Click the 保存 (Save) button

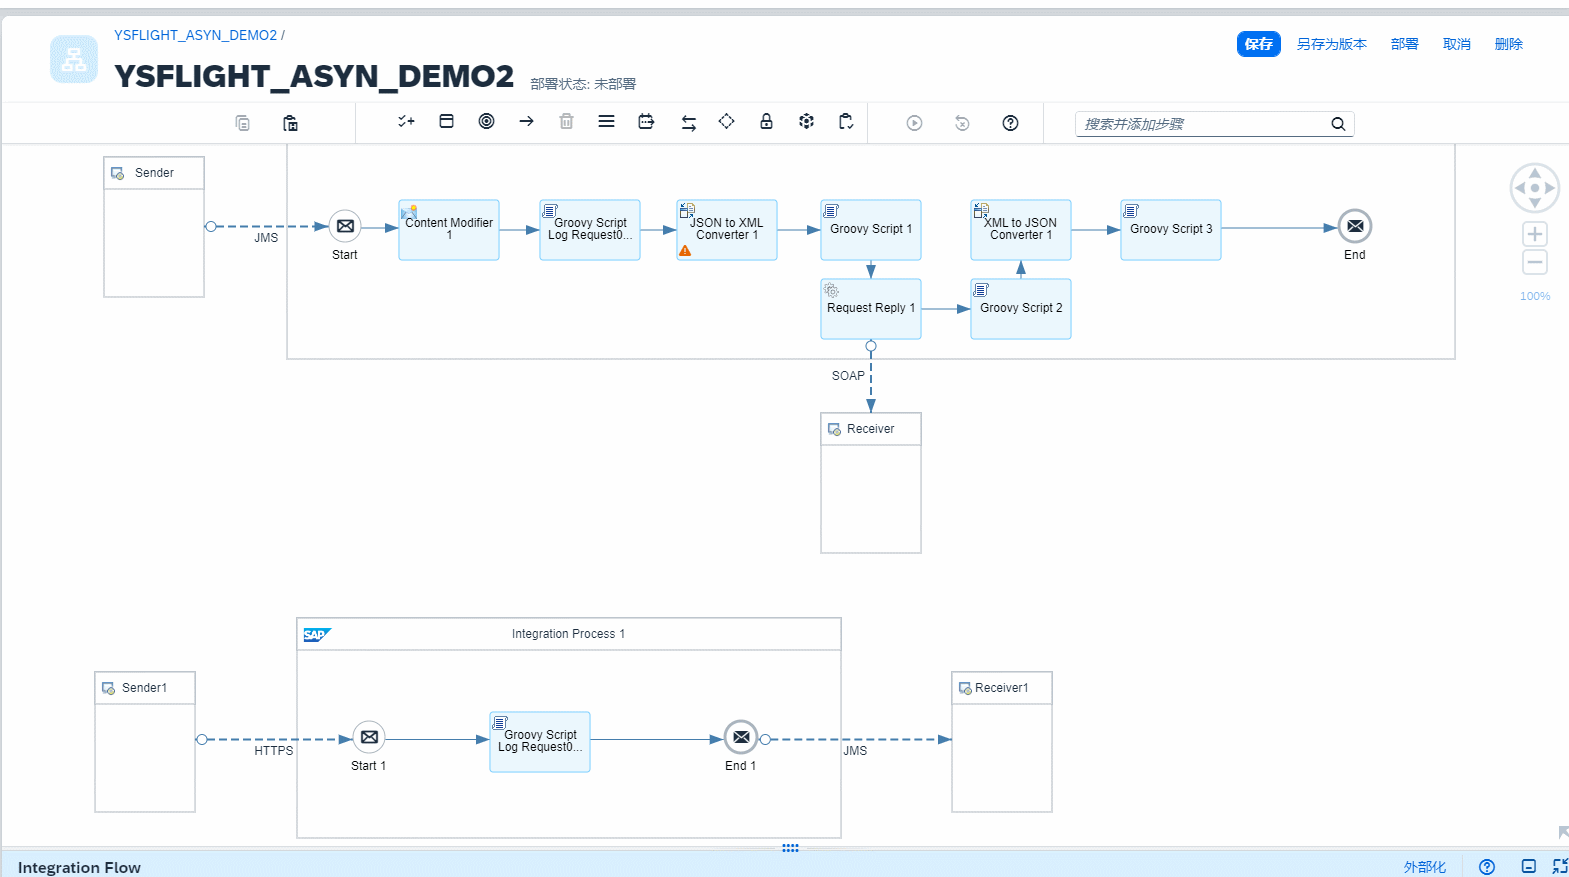click(x=1258, y=44)
